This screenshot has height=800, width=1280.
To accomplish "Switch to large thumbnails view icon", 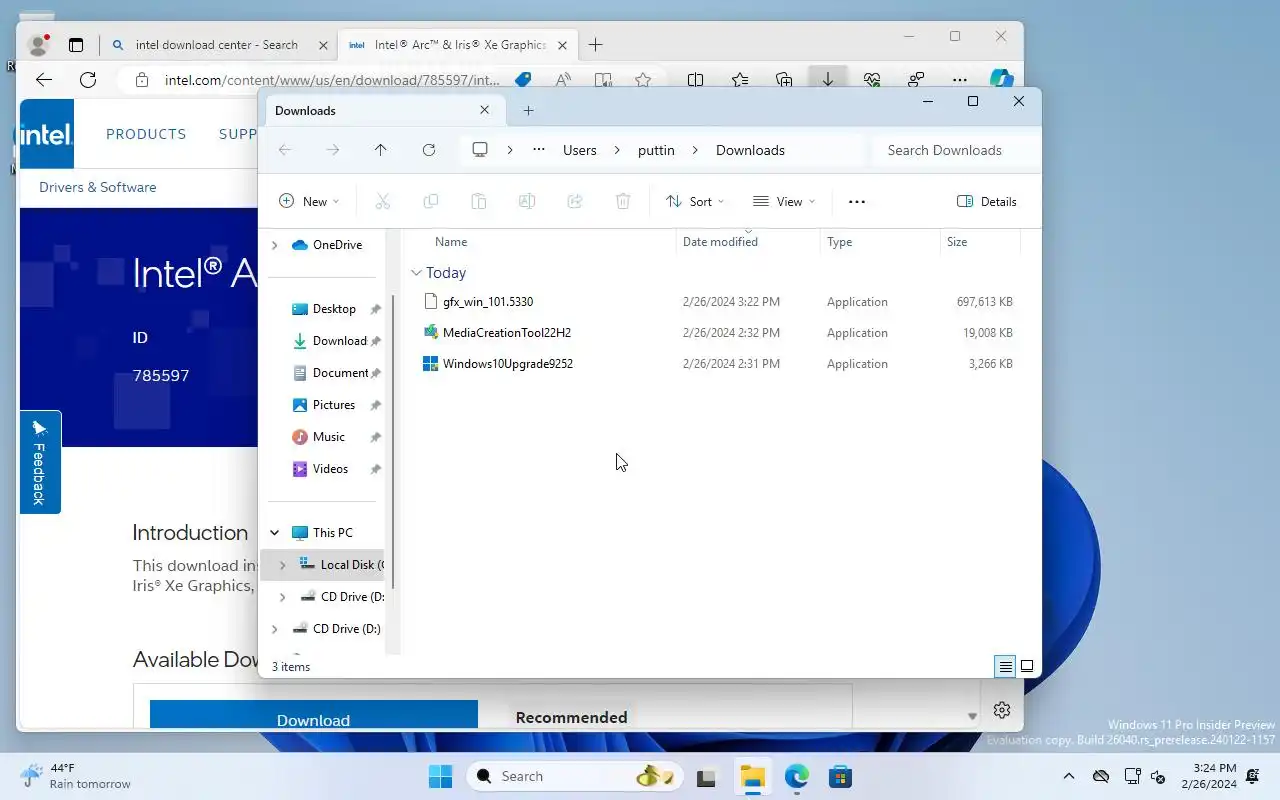I will (x=1027, y=666).
